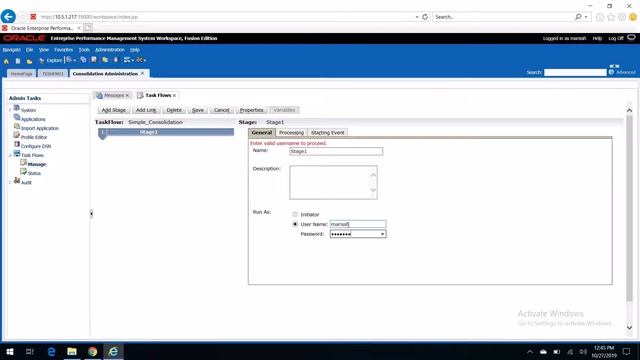Click the Add Link button
Viewport: 640px width, 360px height.
[x=146, y=110]
